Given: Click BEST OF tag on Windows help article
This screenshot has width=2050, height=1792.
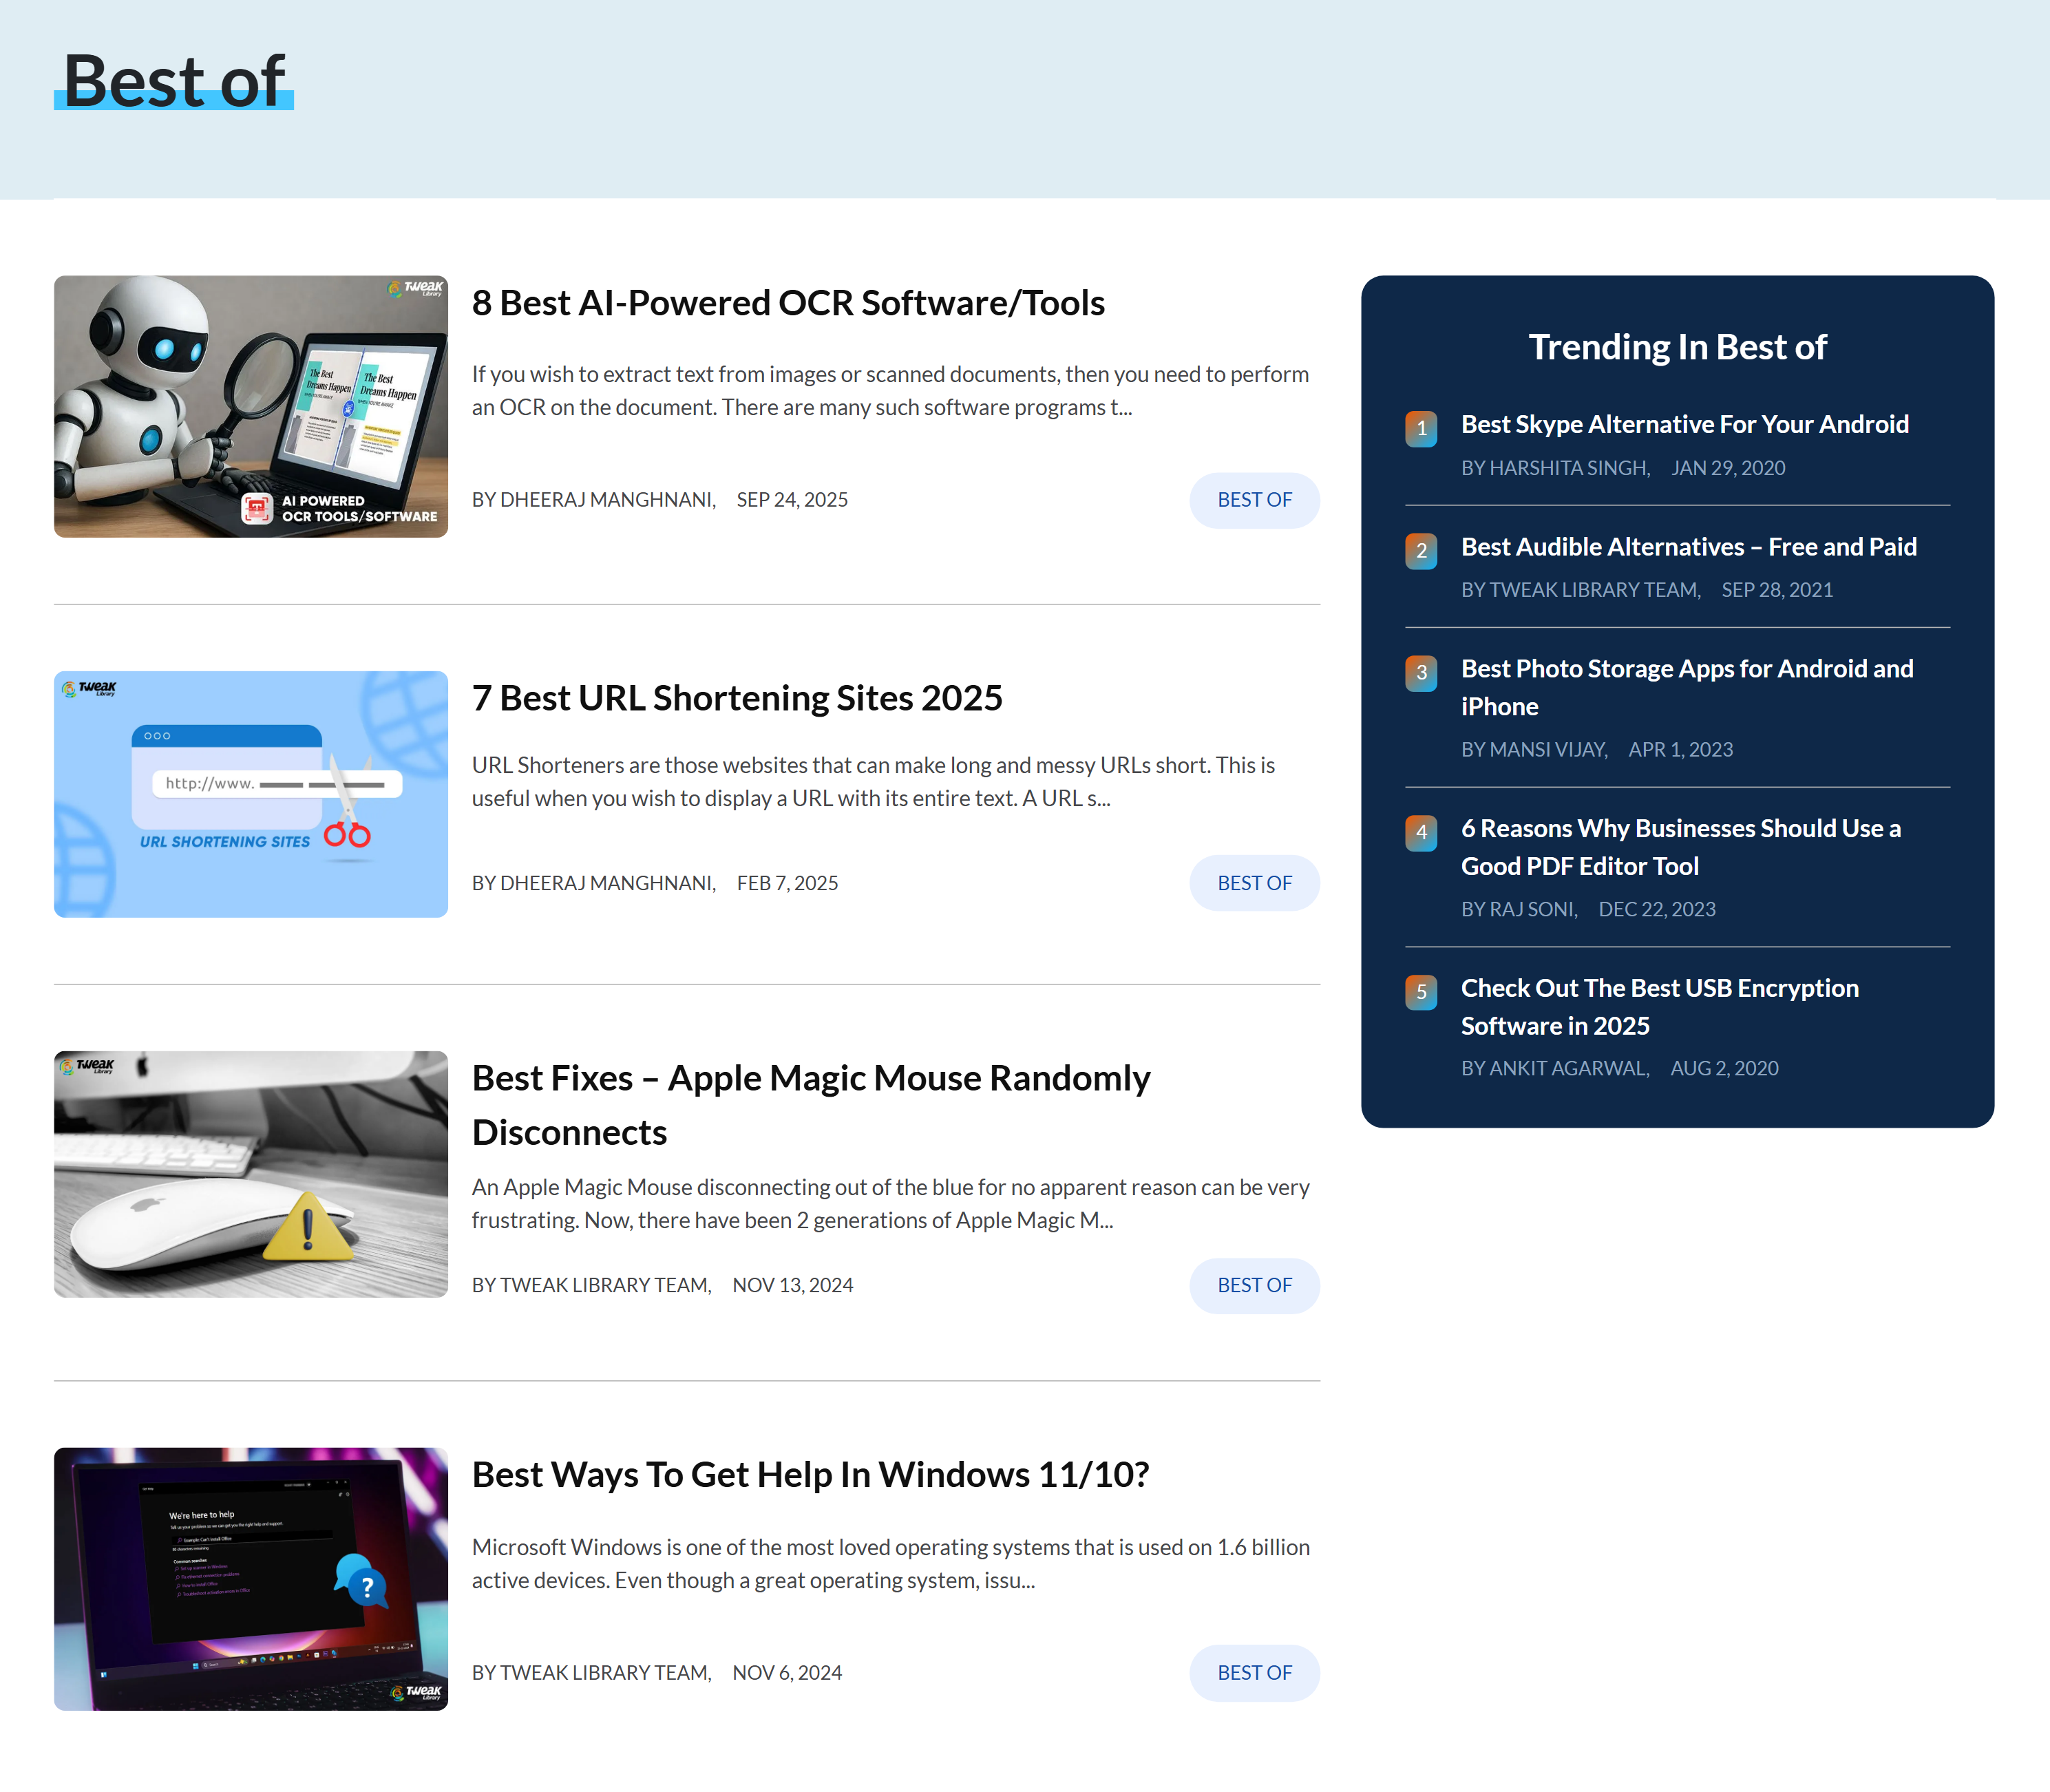Looking at the screenshot, I should 1254,1673.
